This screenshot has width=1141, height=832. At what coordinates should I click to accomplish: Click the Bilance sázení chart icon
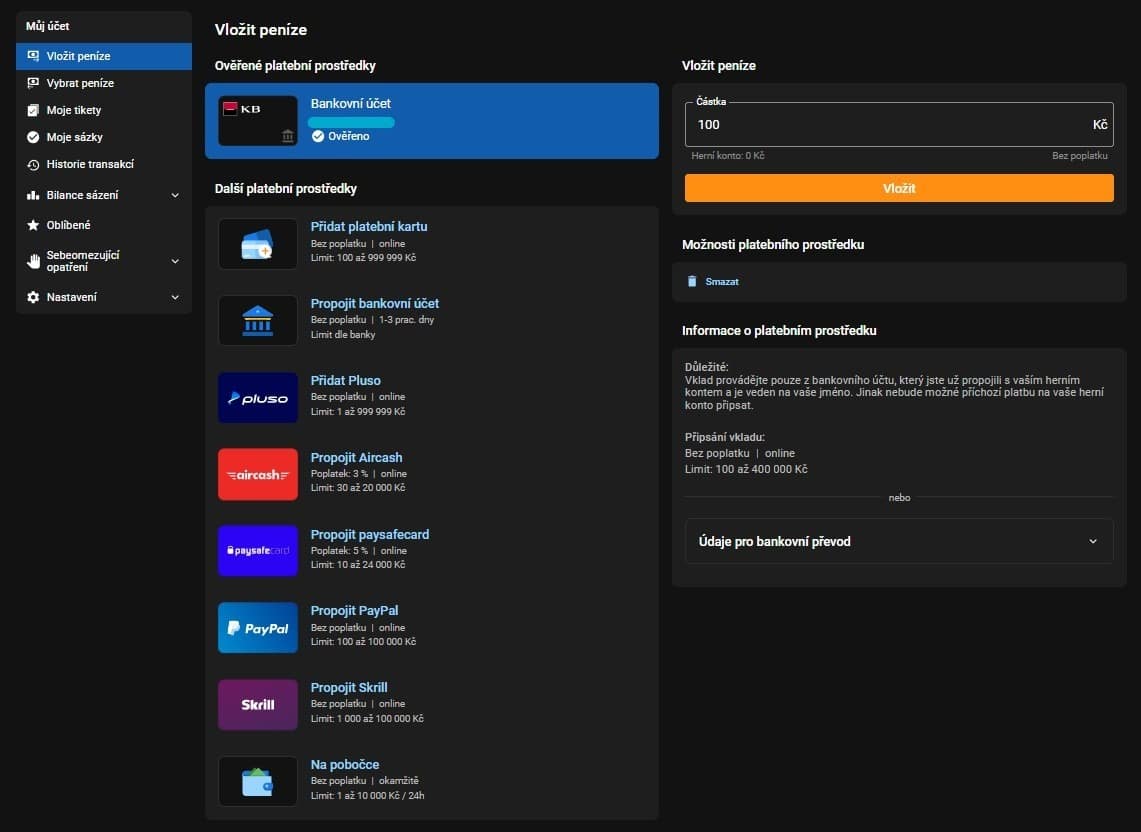pyautogui.click(x=33, y=195)
